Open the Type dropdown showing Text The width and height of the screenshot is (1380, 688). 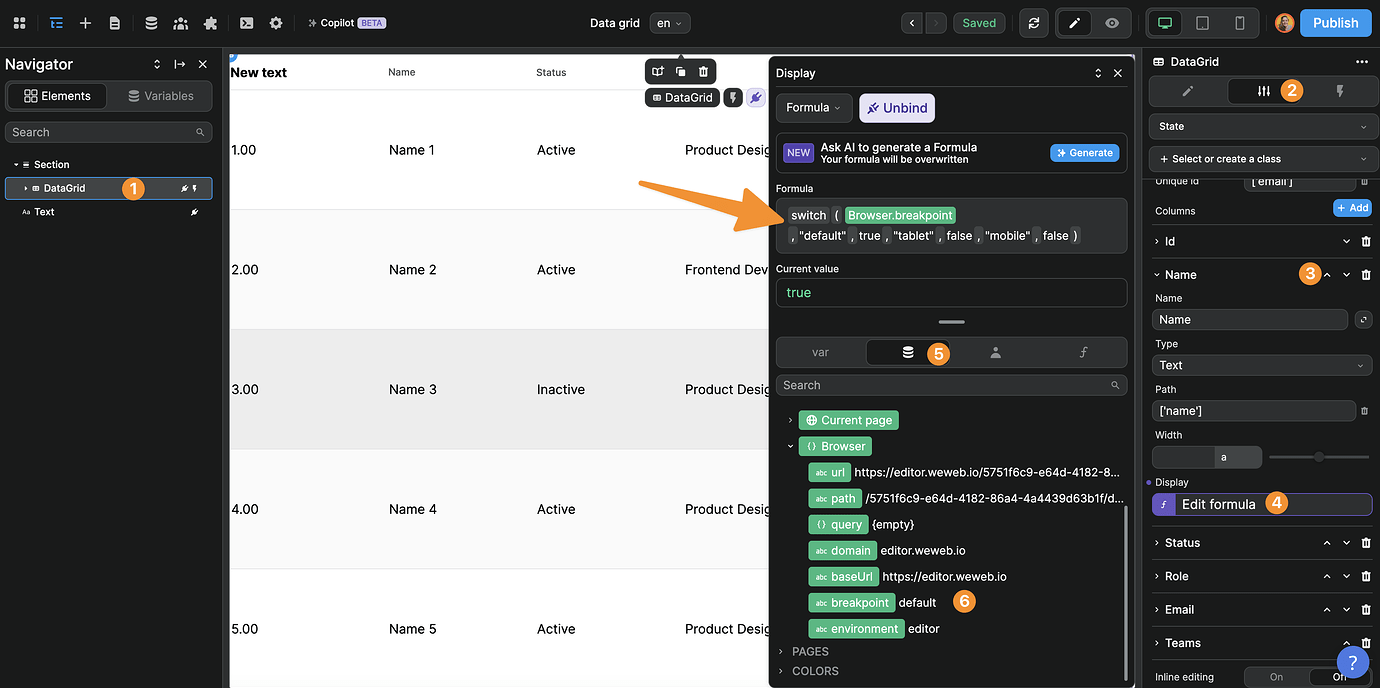1262,365
